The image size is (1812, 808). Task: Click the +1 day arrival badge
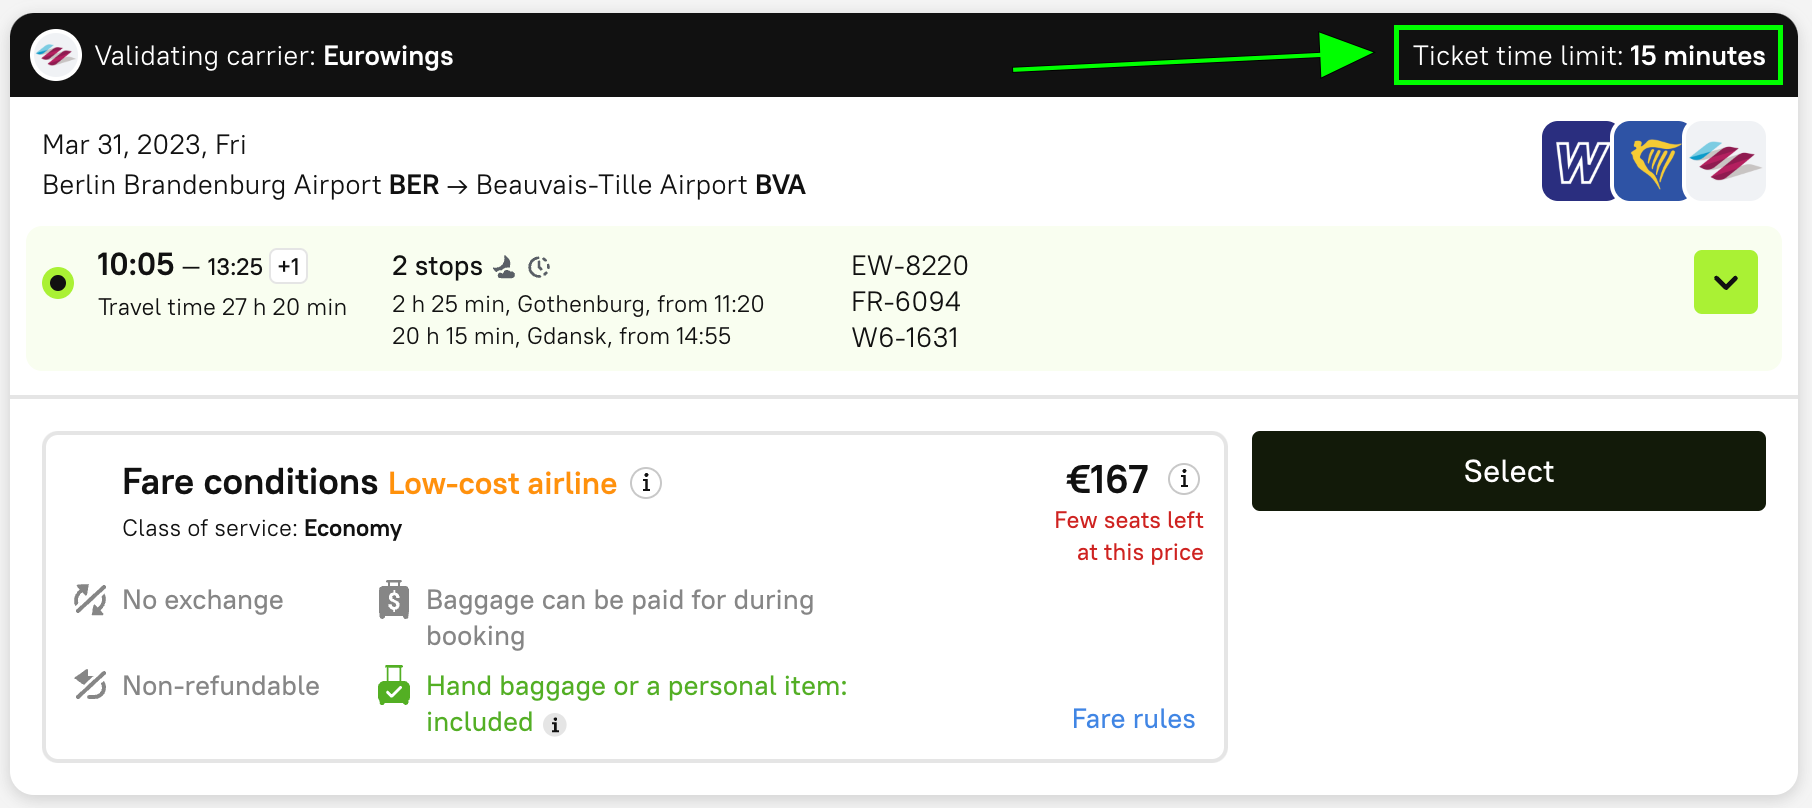(x=289, y=267)
